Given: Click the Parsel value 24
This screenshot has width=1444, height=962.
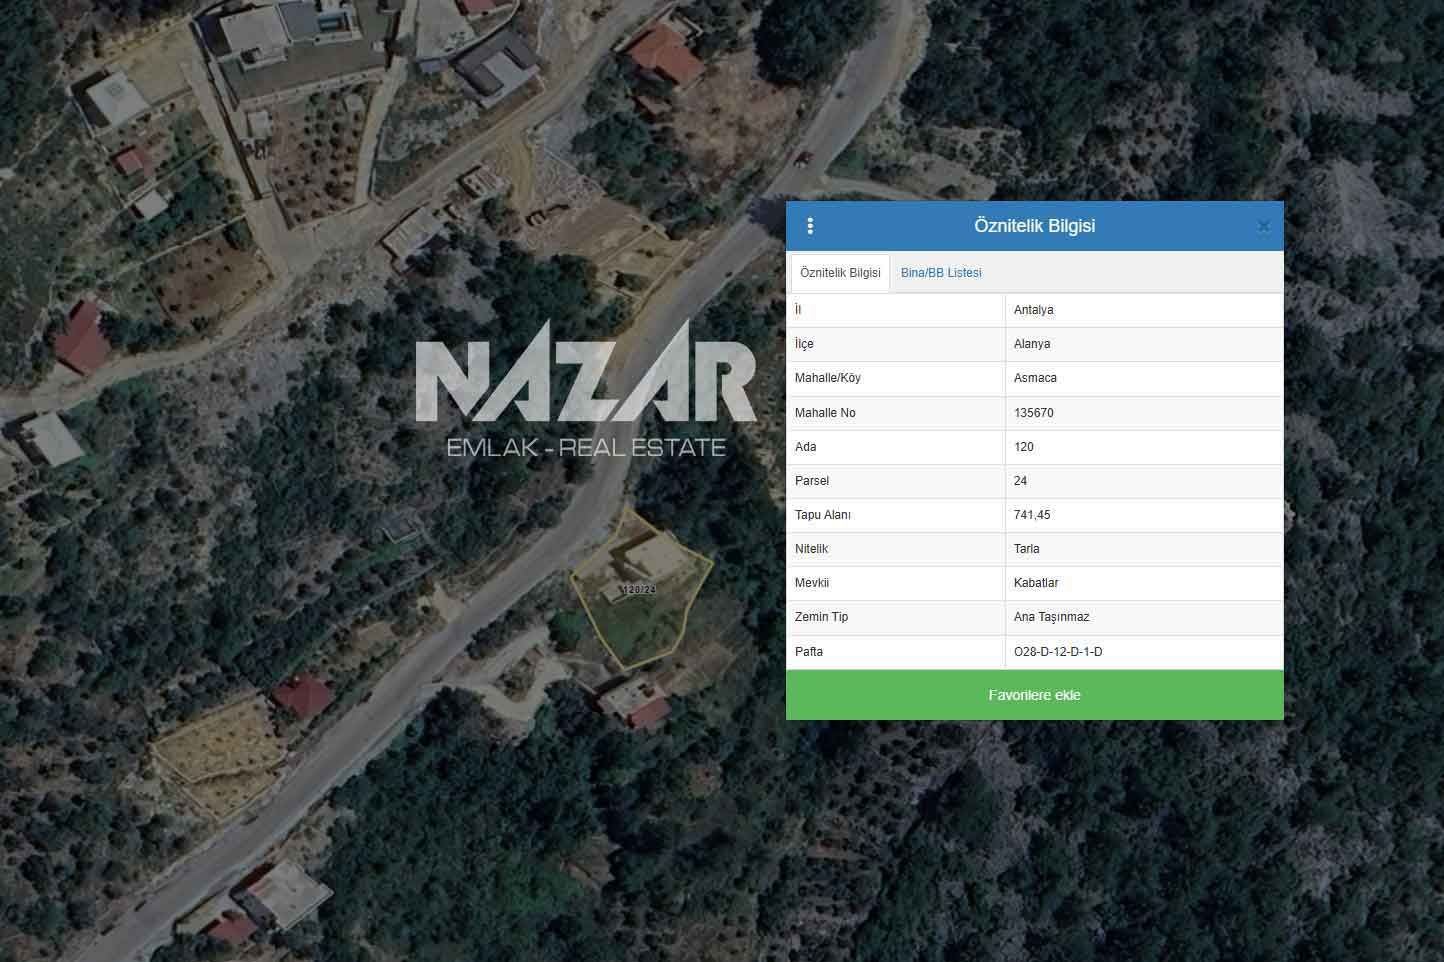Looking at the screenshot, I should click(x=1020, y=481).
